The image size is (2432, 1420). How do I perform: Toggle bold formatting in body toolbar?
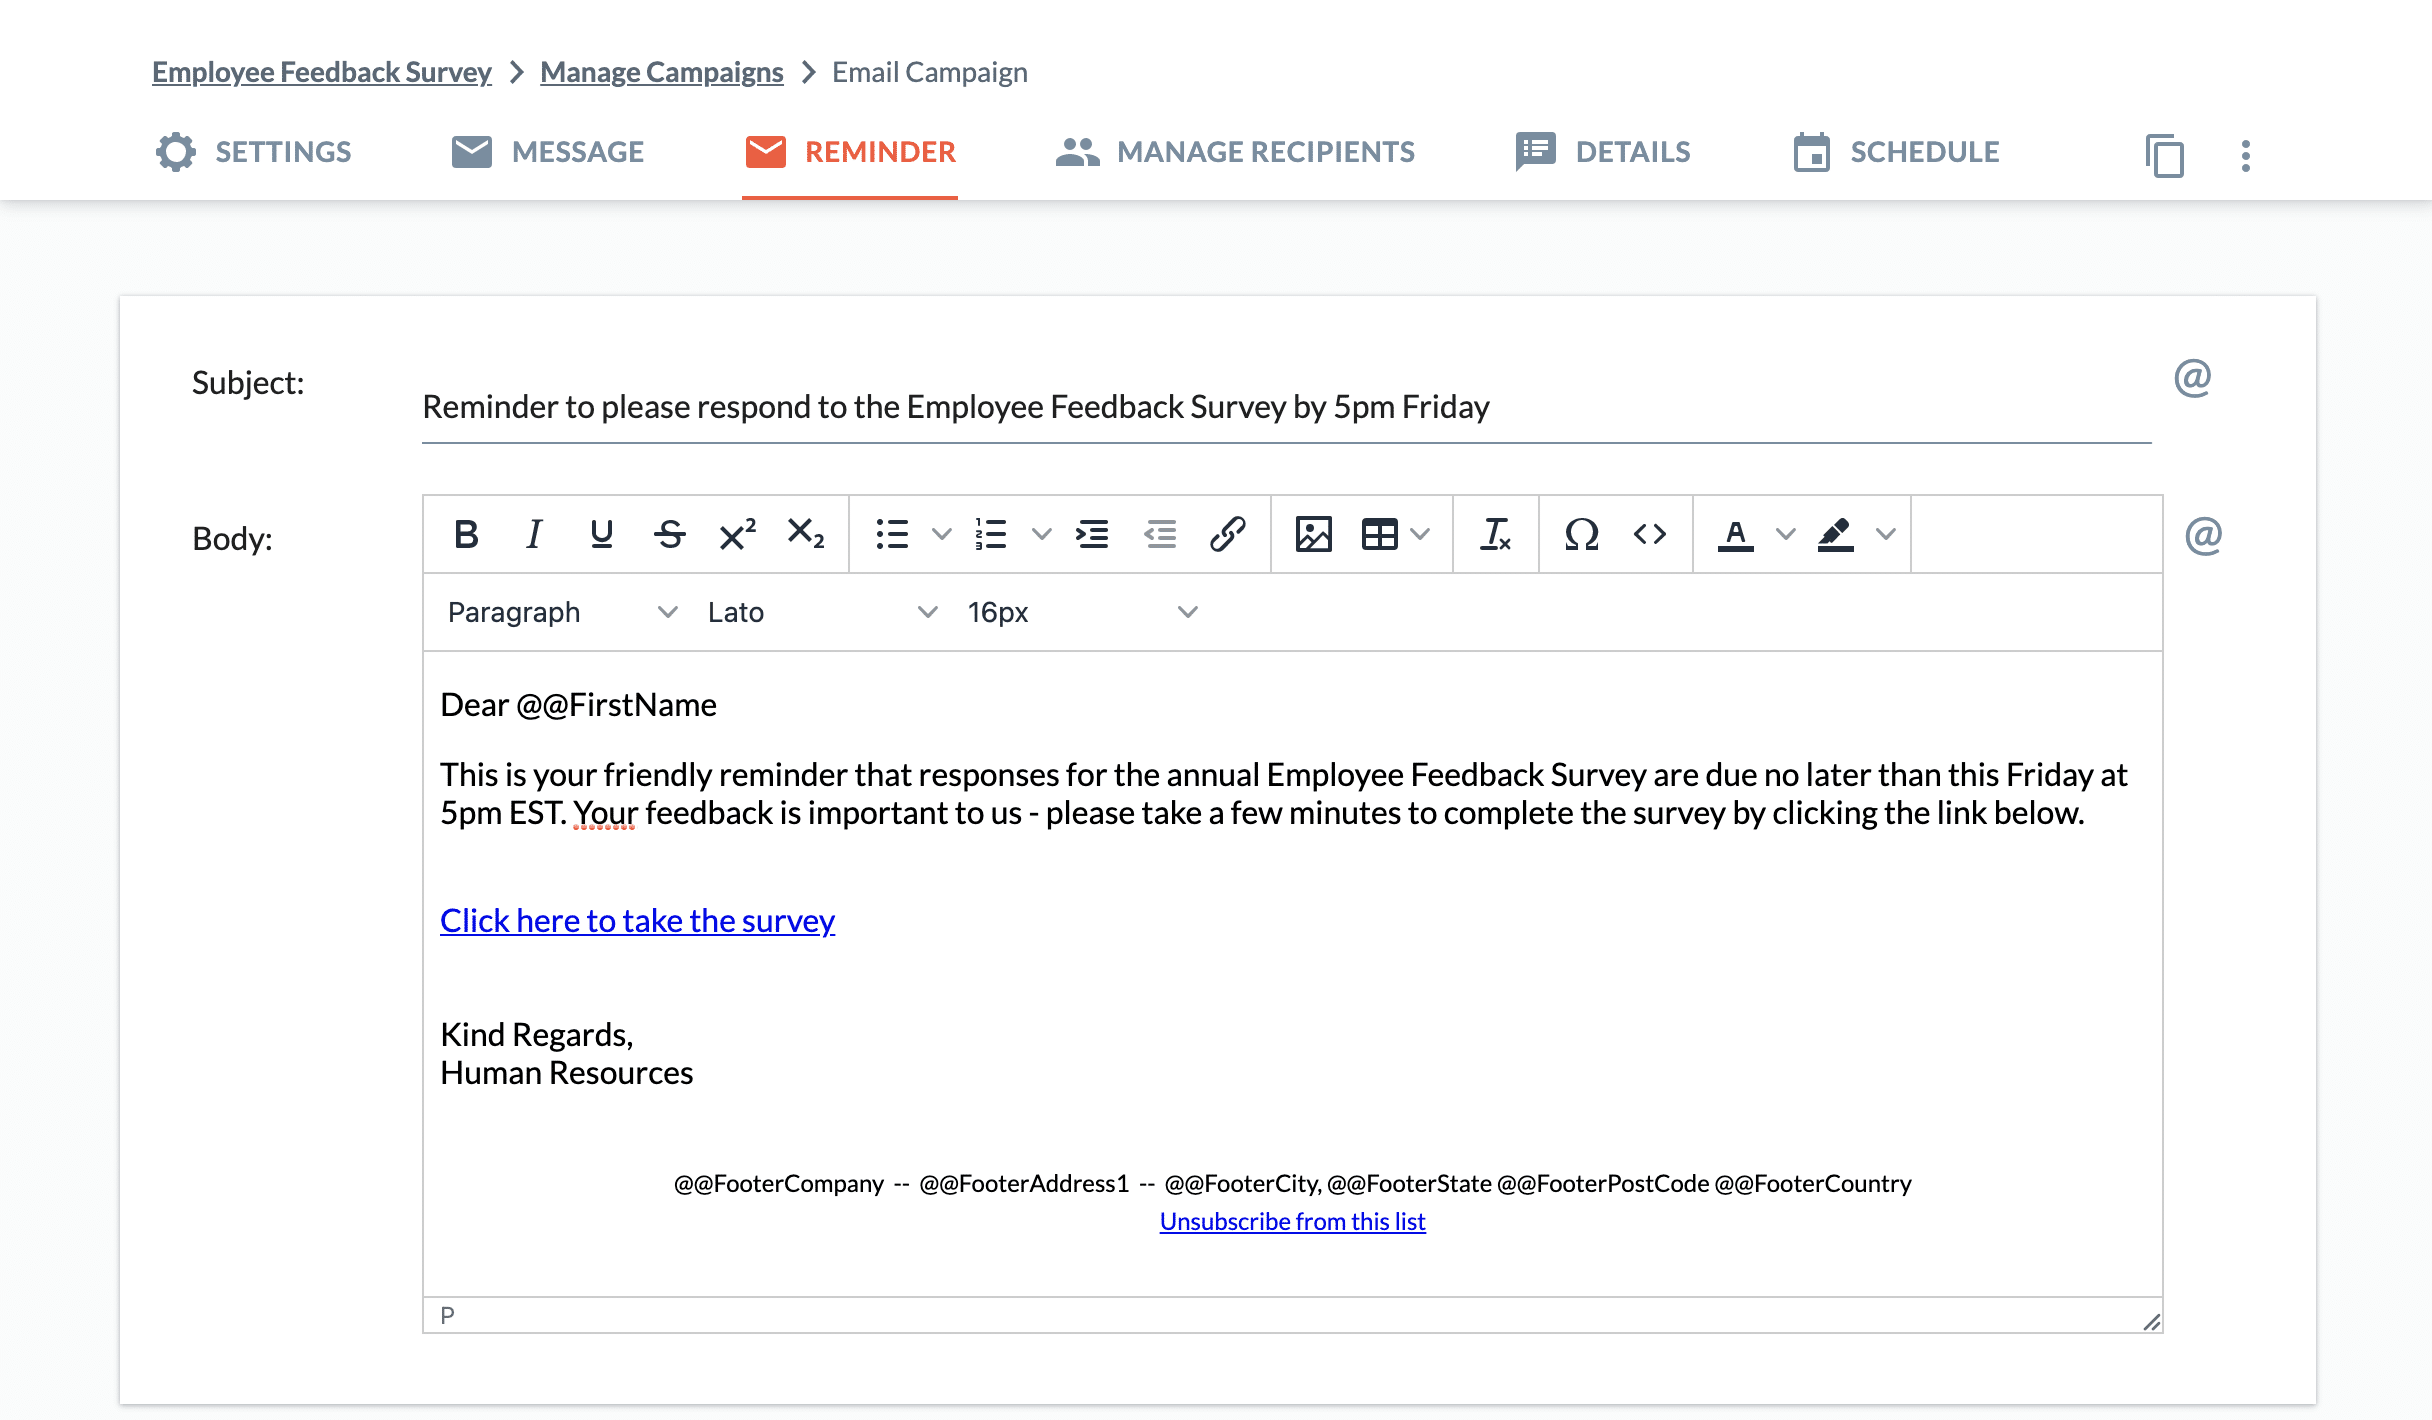click(466, 534)
